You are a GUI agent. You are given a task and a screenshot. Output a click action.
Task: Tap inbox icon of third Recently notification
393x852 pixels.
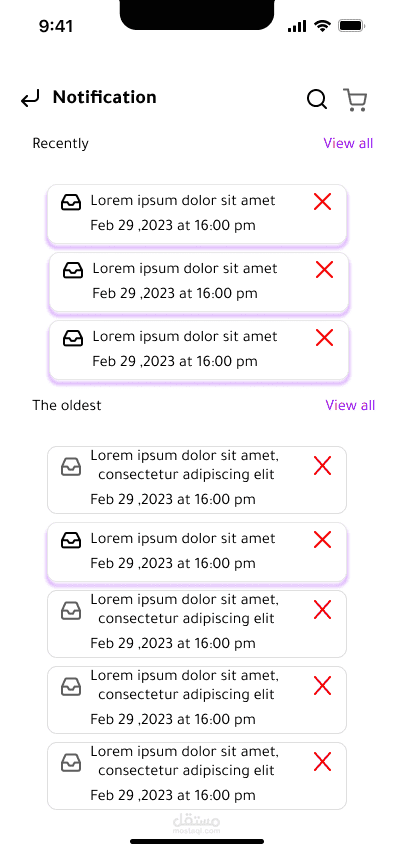click(x=73, y=338)
